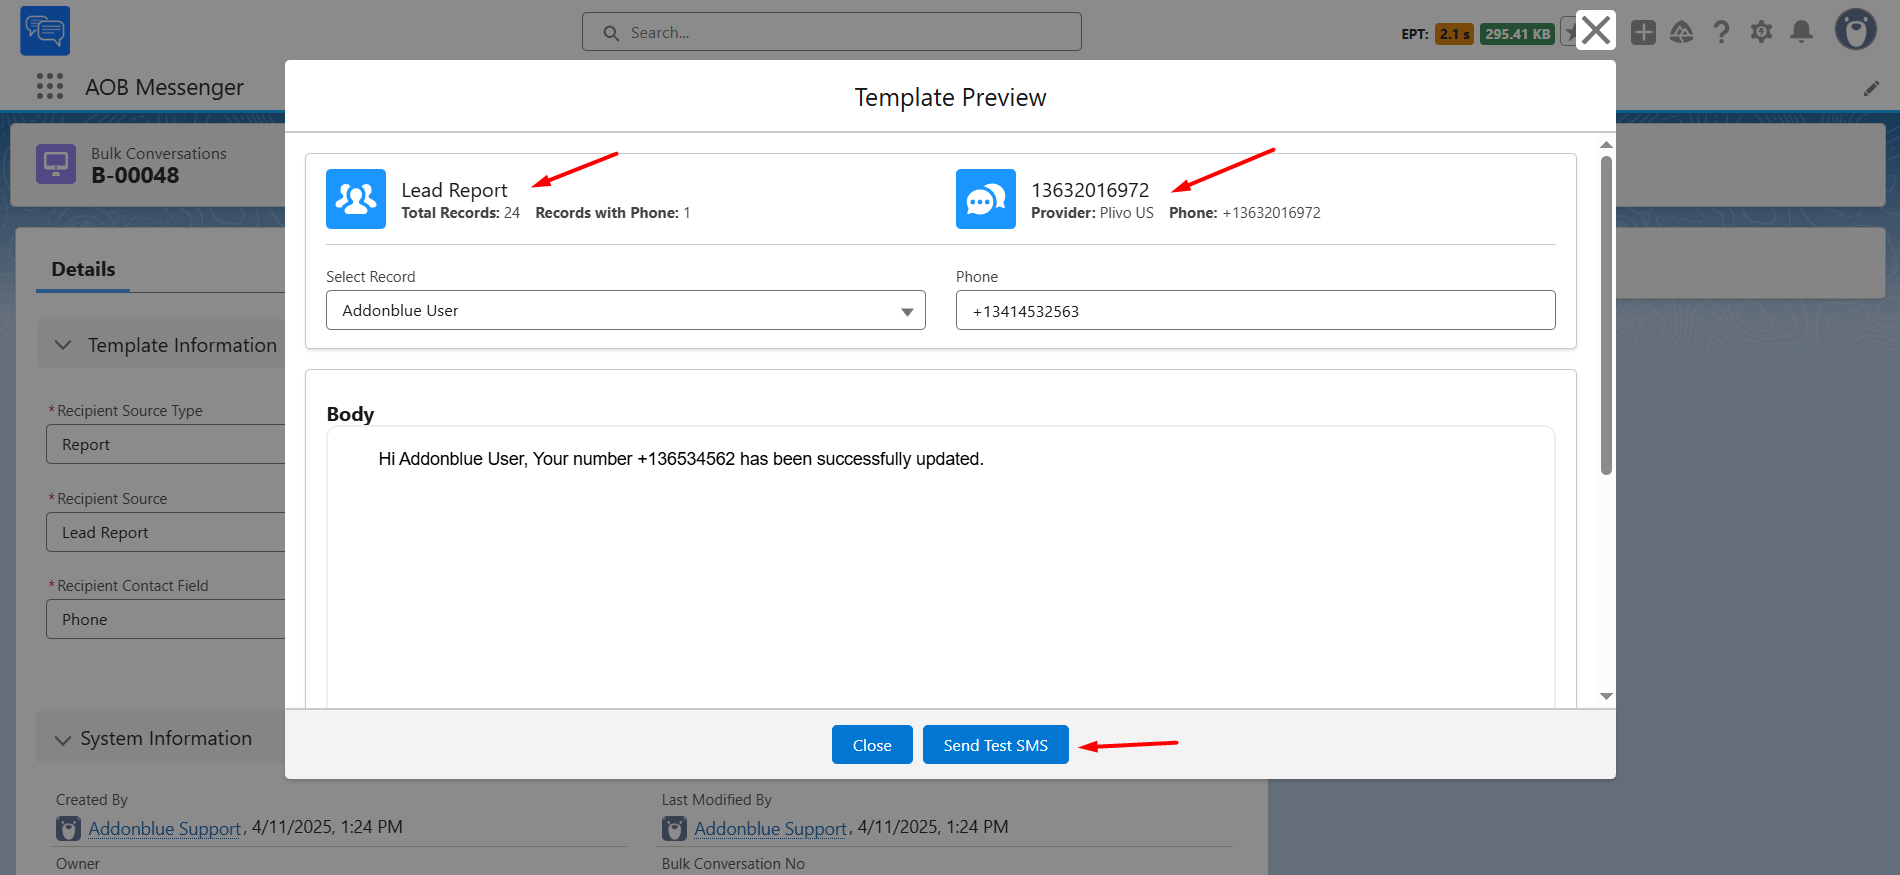View notifications bell
The height and width of the screenshot is (875, 1900).
[1801, 32]
